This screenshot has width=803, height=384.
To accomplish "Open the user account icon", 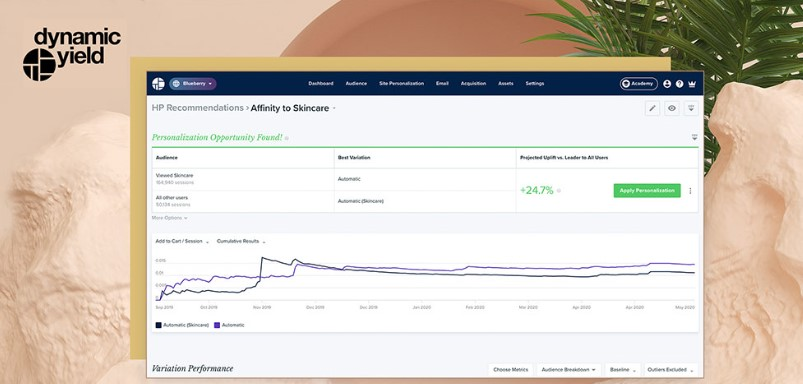I will [x=667, y=83].
